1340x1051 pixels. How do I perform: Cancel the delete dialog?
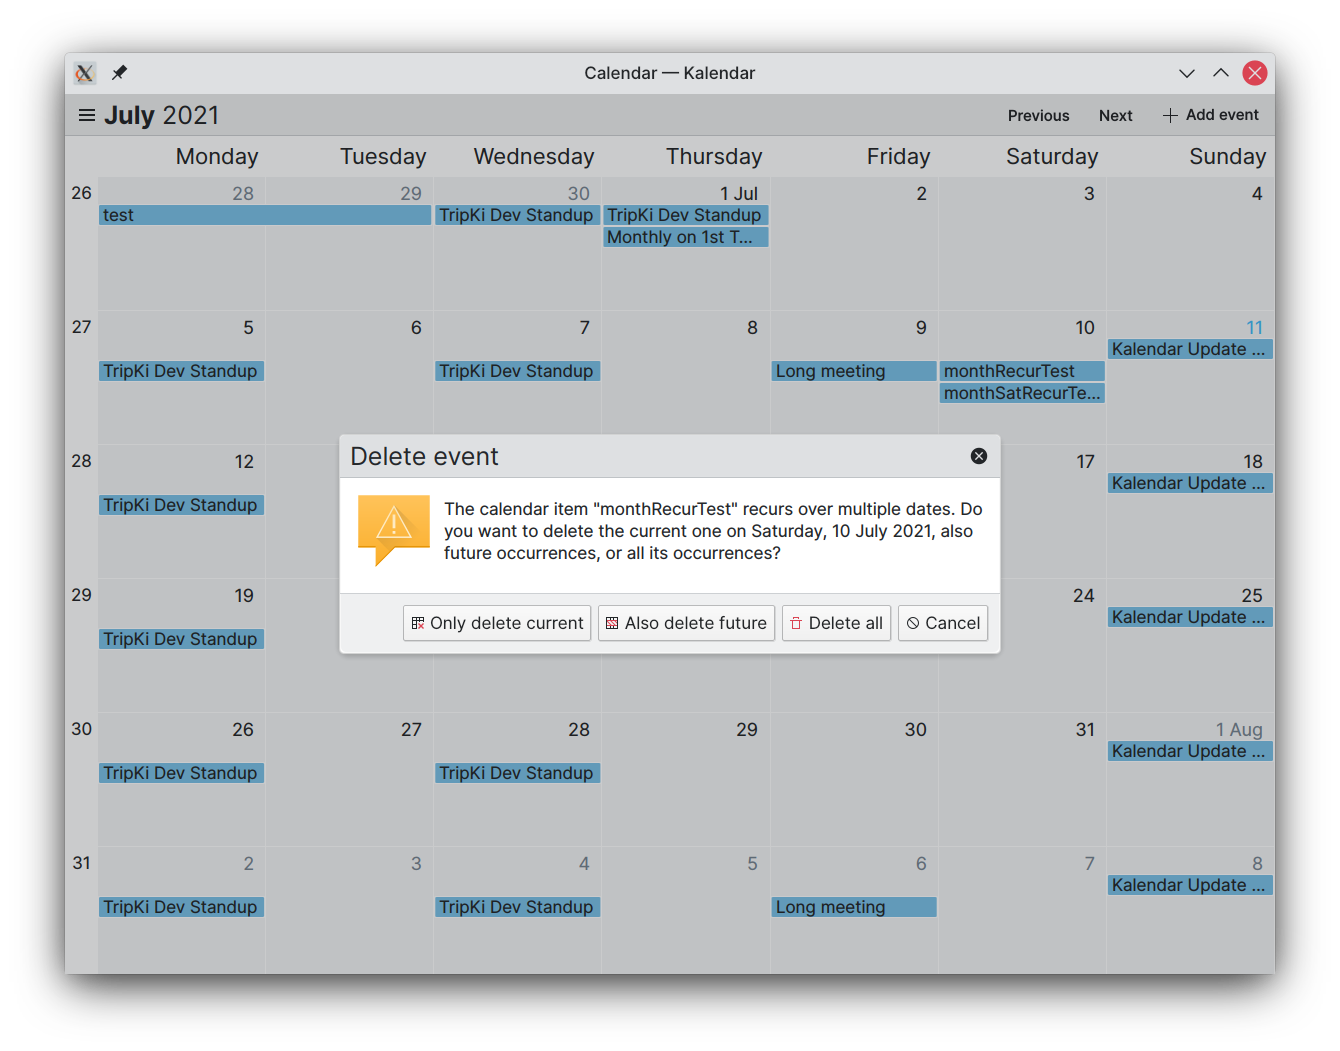point(943,623)
